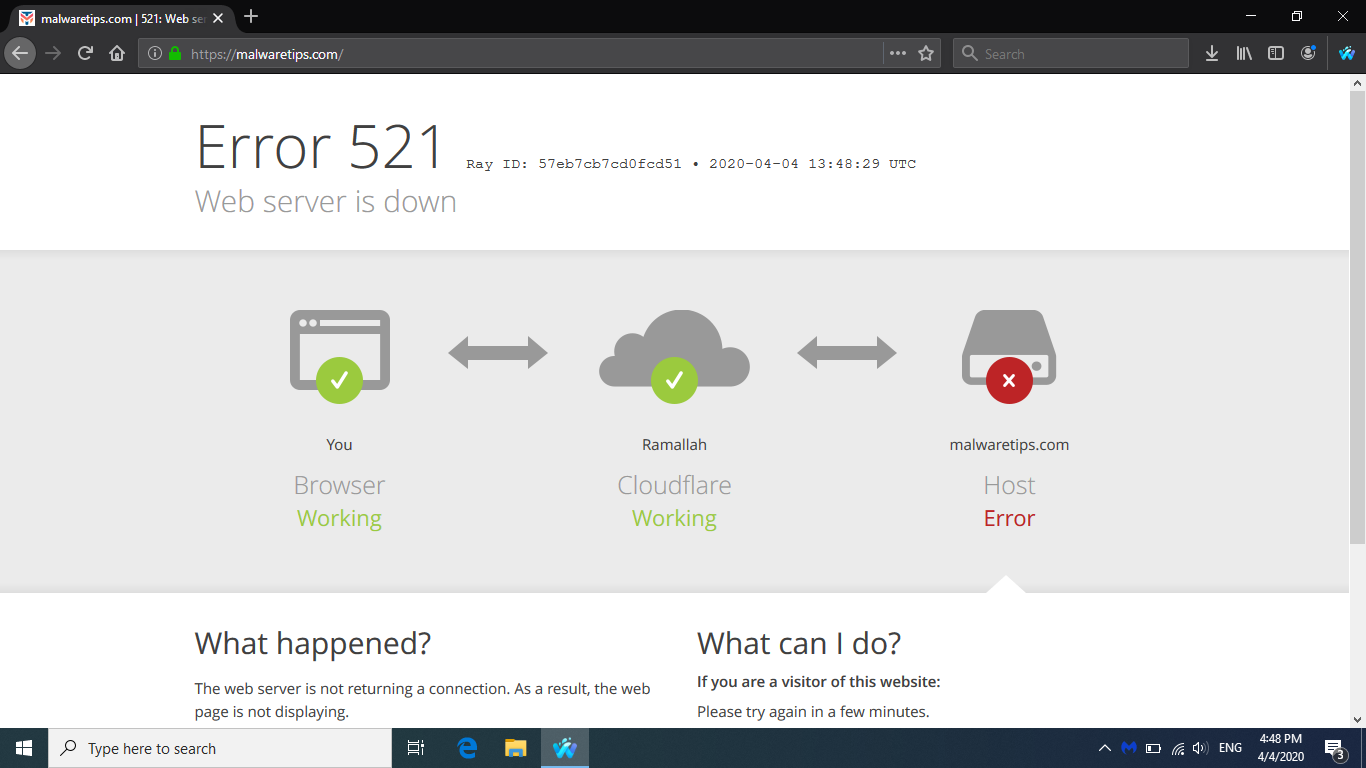Open the Library bookmarks and history
This screenshot has height=768, width=1366.
(x=1244, y=54)
